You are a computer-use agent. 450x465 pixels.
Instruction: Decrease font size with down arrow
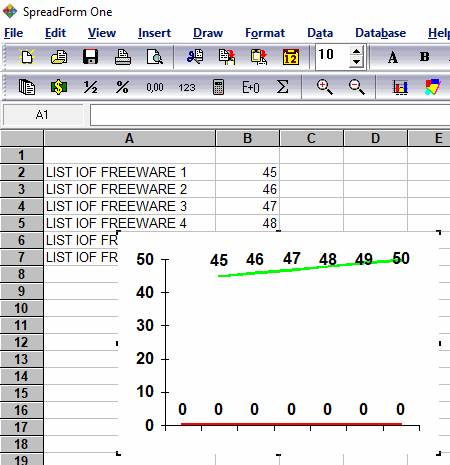pos(356,62)
